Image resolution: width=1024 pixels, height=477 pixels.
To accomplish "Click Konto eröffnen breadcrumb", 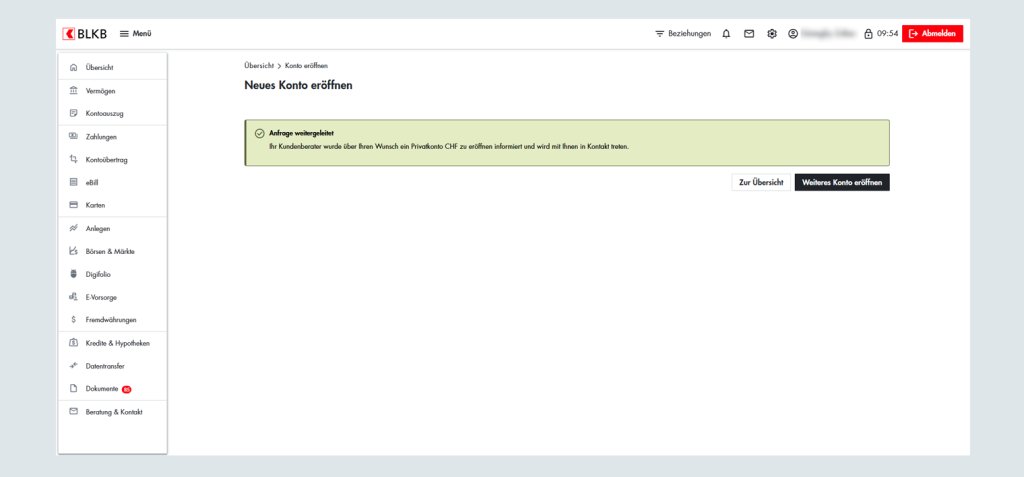I will [x=306, y=66].
